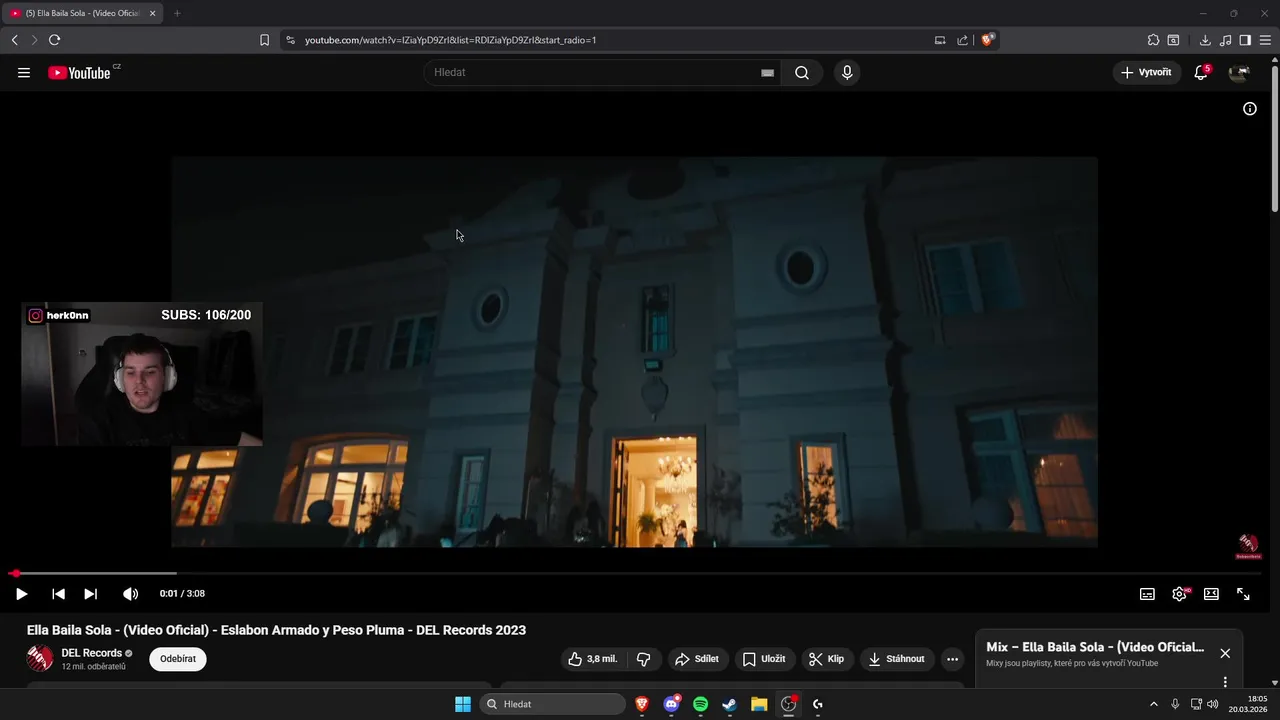Seek along the red video progress bar
Screen dimensions: 1280x720
click(634, 573)
